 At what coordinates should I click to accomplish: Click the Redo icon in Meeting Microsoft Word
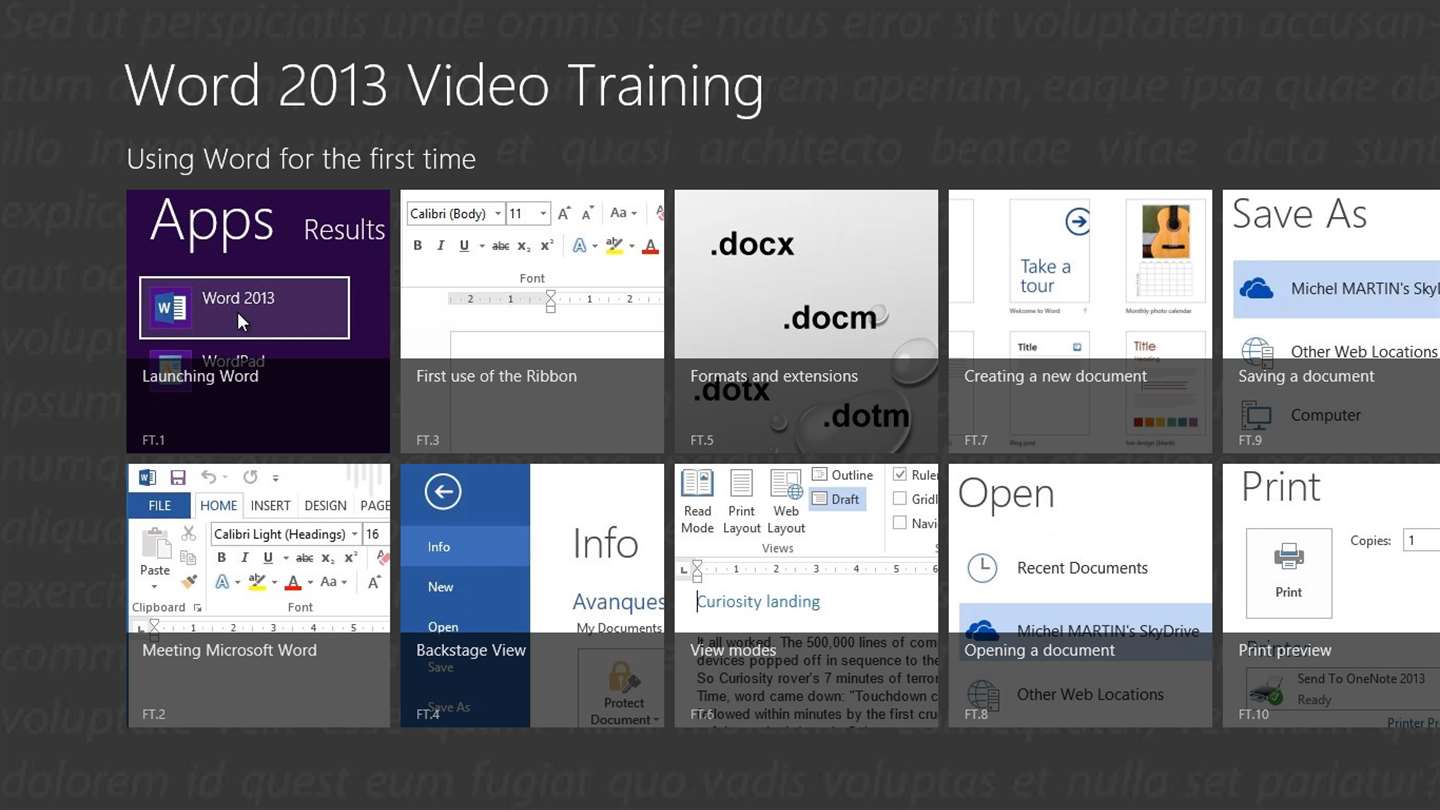[x=250, y=477]
